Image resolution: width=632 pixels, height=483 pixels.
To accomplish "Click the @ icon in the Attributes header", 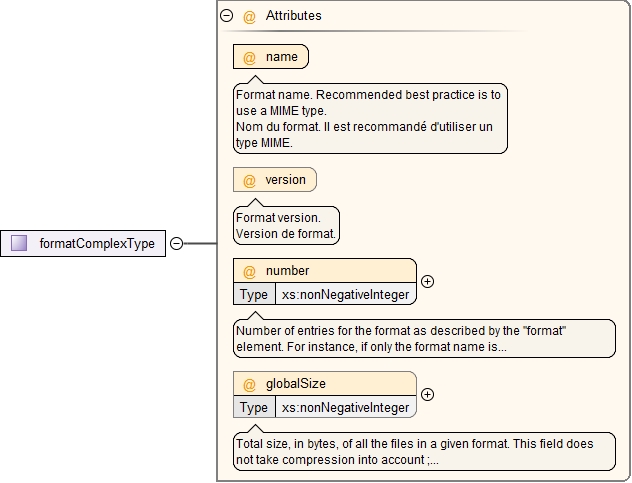I will click(x=249, y=17).
